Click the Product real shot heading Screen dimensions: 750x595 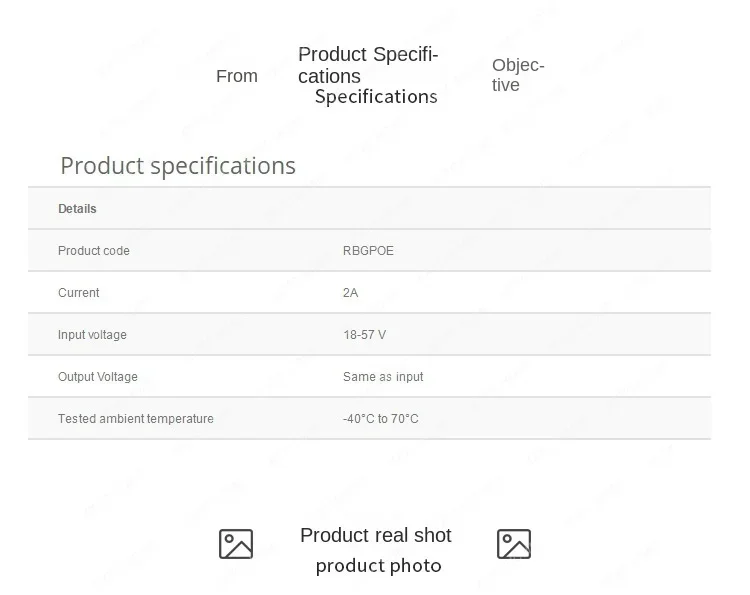tap(376, 535)
